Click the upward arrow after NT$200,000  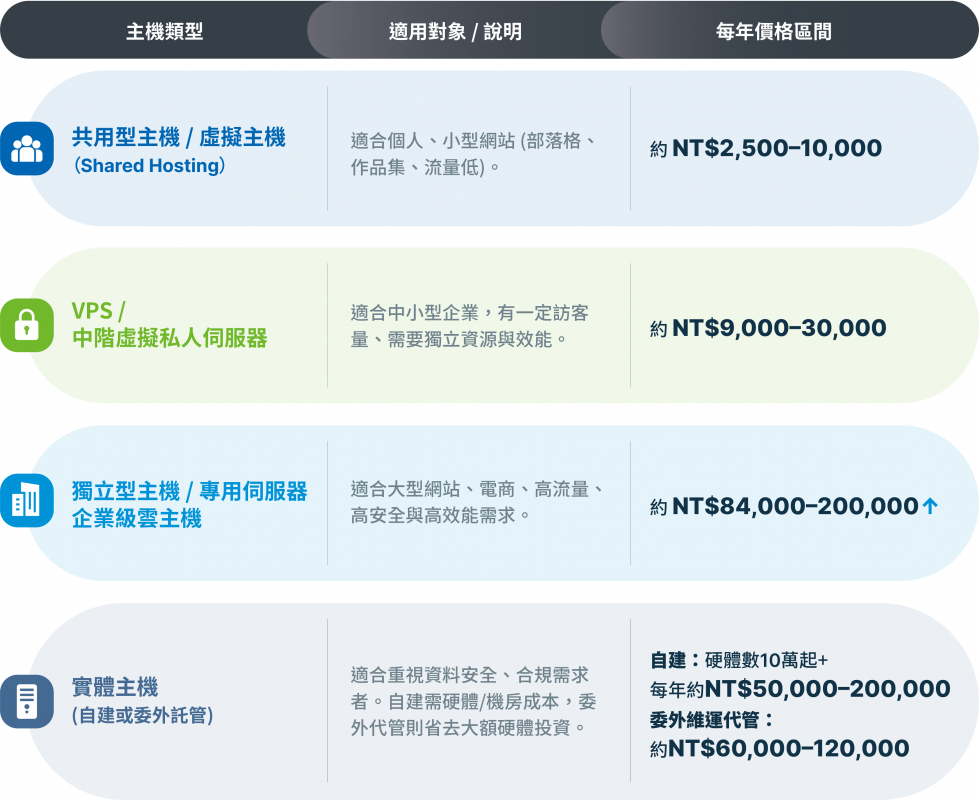[930, 506]
